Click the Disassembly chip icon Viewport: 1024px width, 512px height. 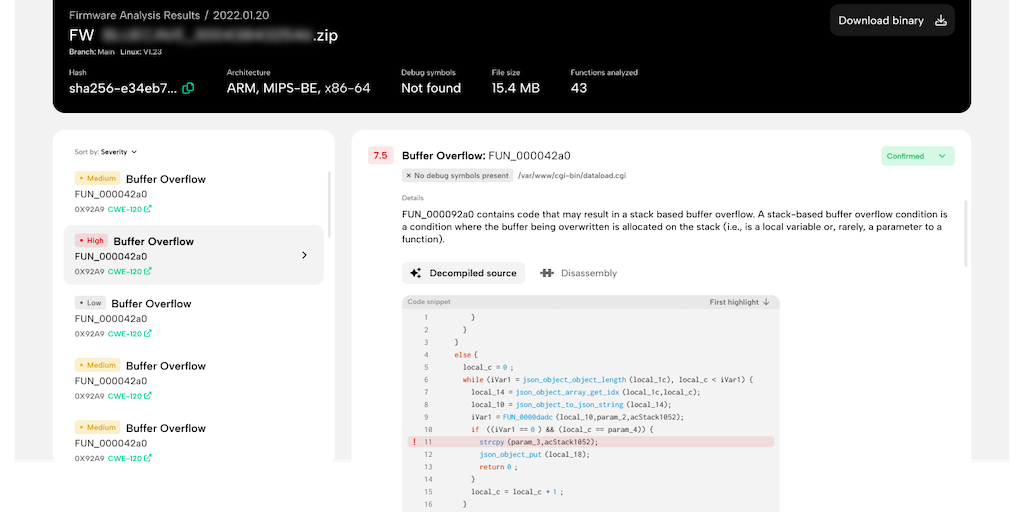546,273
